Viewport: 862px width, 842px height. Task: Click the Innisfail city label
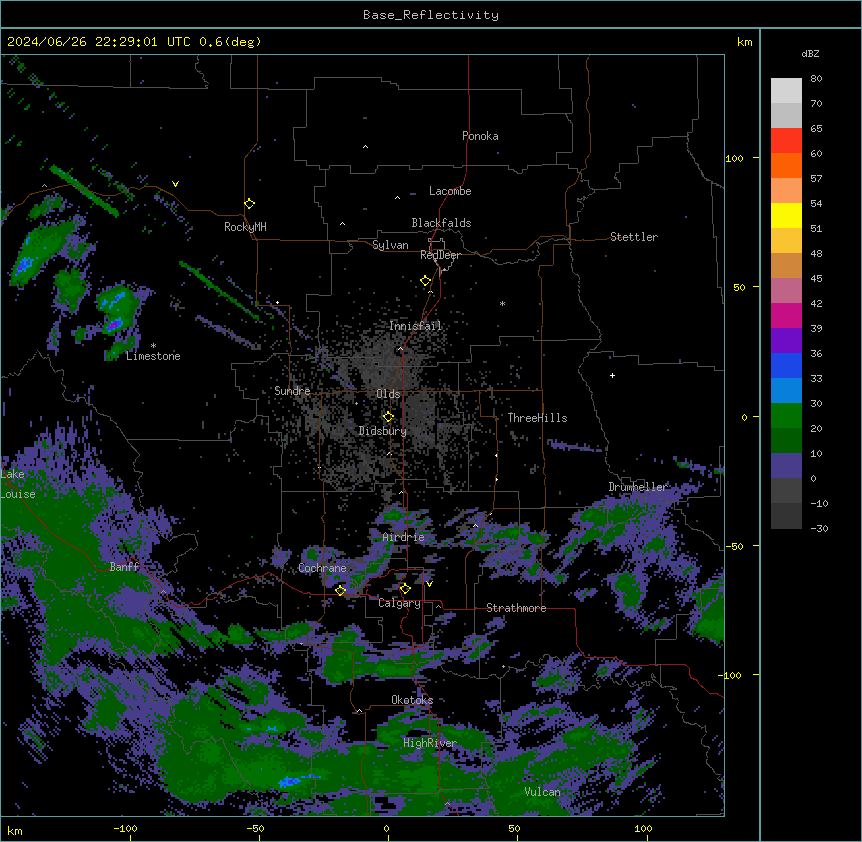[x=416, y=326]
